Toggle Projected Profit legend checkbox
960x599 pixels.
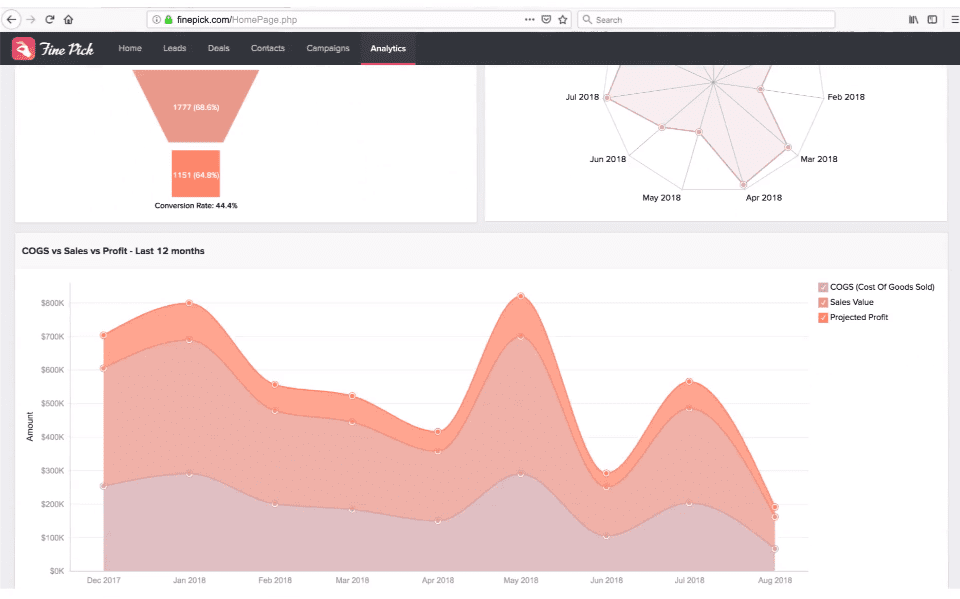click(x=823, y=317)
